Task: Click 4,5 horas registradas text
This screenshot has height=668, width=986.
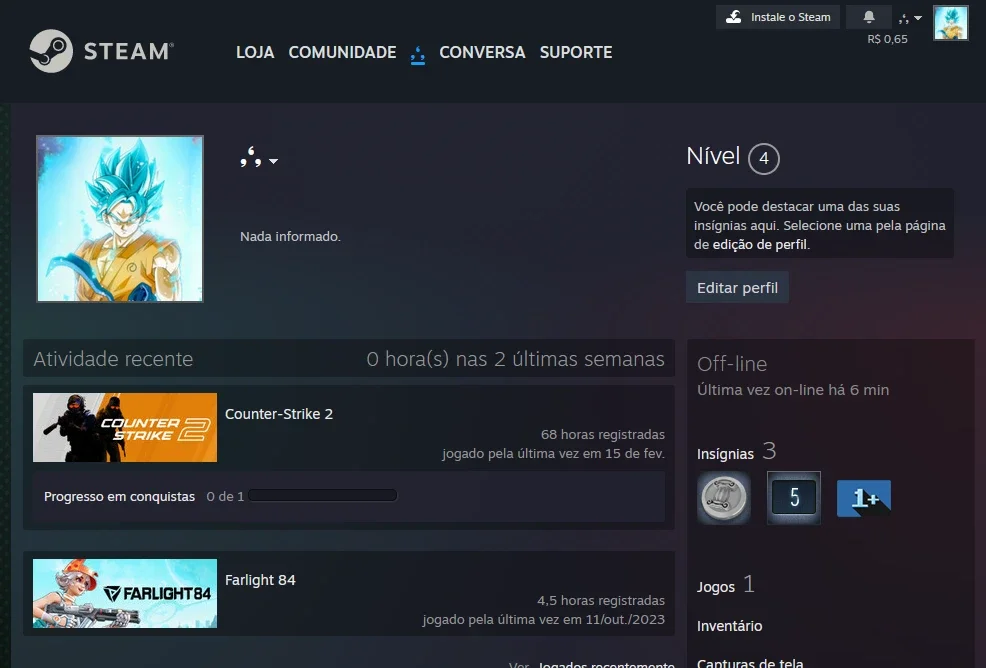Action: click(601, 600)
